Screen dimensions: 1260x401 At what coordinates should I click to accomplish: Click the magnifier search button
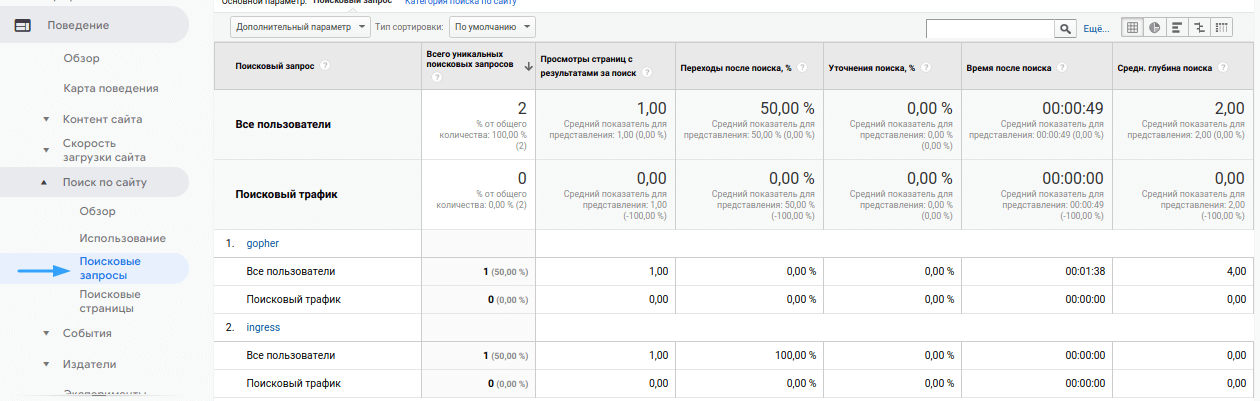(x=1066, y=28)
